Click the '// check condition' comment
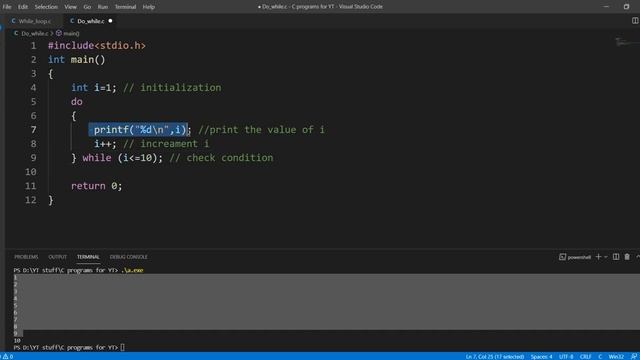640x360 pixels. [221, 158]
